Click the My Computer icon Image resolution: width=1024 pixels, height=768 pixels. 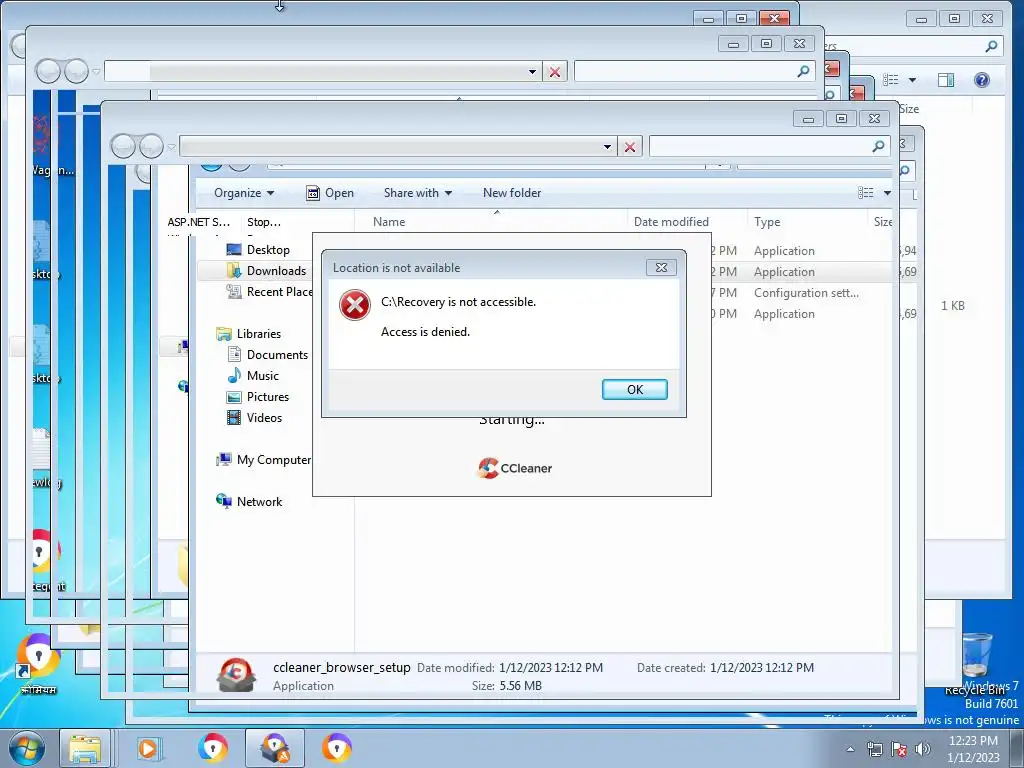(223, 460)
